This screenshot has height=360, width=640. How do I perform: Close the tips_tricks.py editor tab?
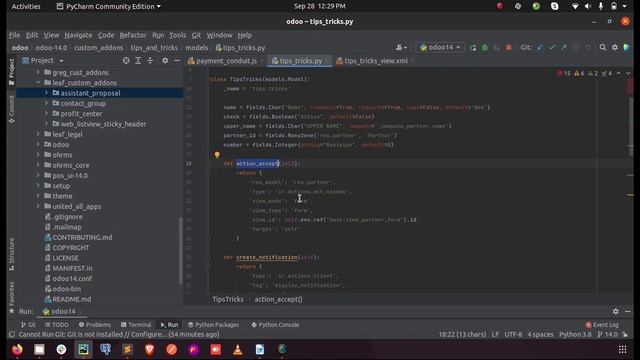click(327, 61)
